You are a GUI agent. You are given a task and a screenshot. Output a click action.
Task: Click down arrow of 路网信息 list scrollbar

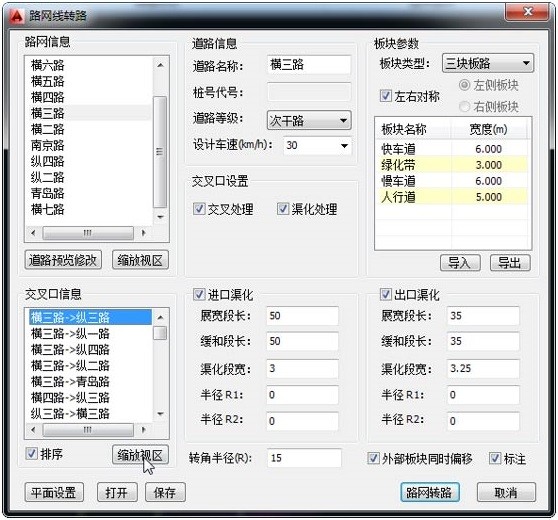(160, 217)
